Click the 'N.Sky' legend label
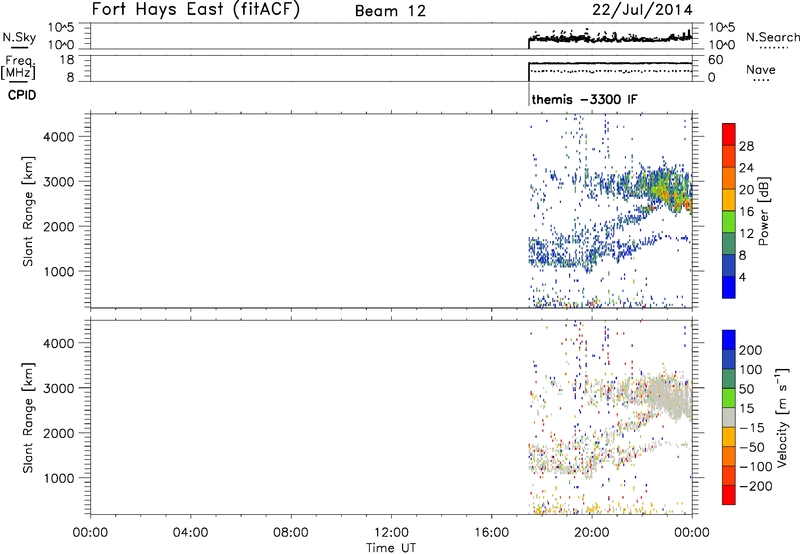The width and height of the screenshot is (800, 554). point(19,37)
